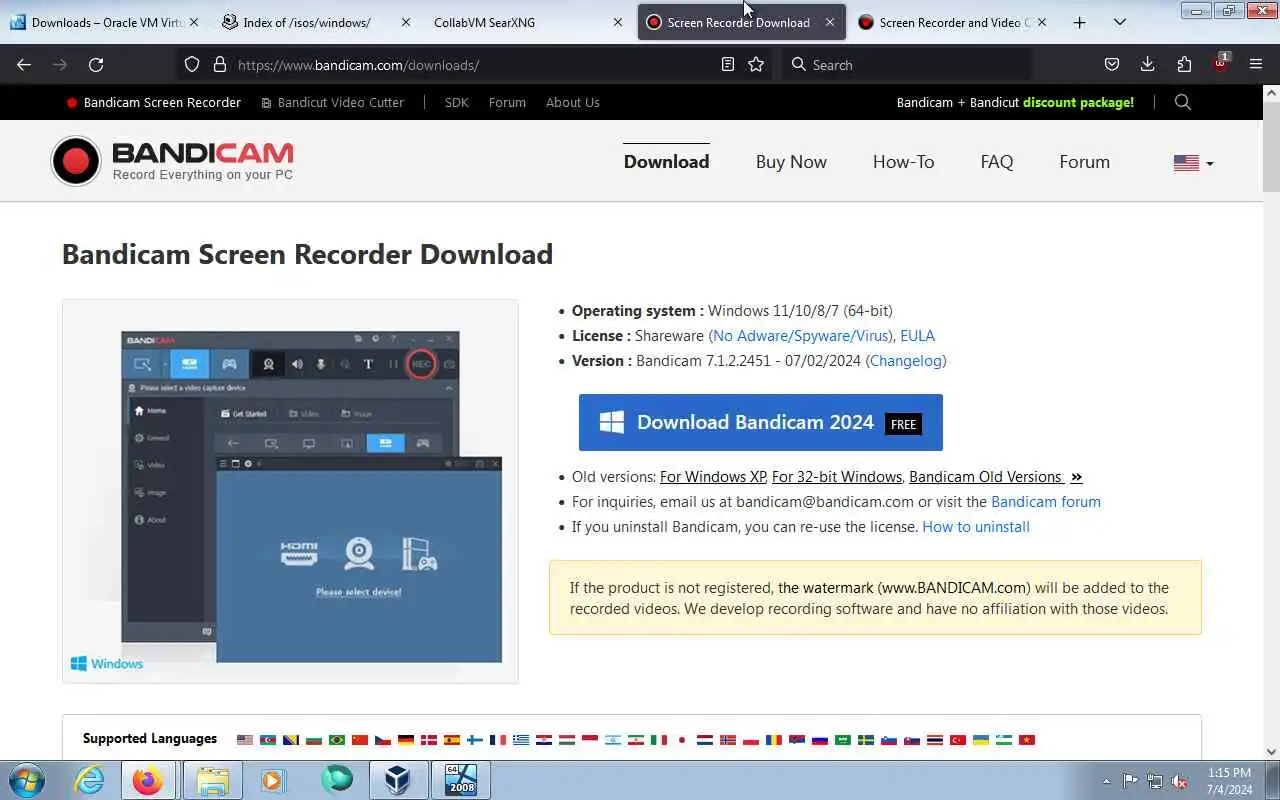Viewport: 1280px width, 800px height.
Task: Open the Download nav menu item
Action: click(x=666, y=162)
